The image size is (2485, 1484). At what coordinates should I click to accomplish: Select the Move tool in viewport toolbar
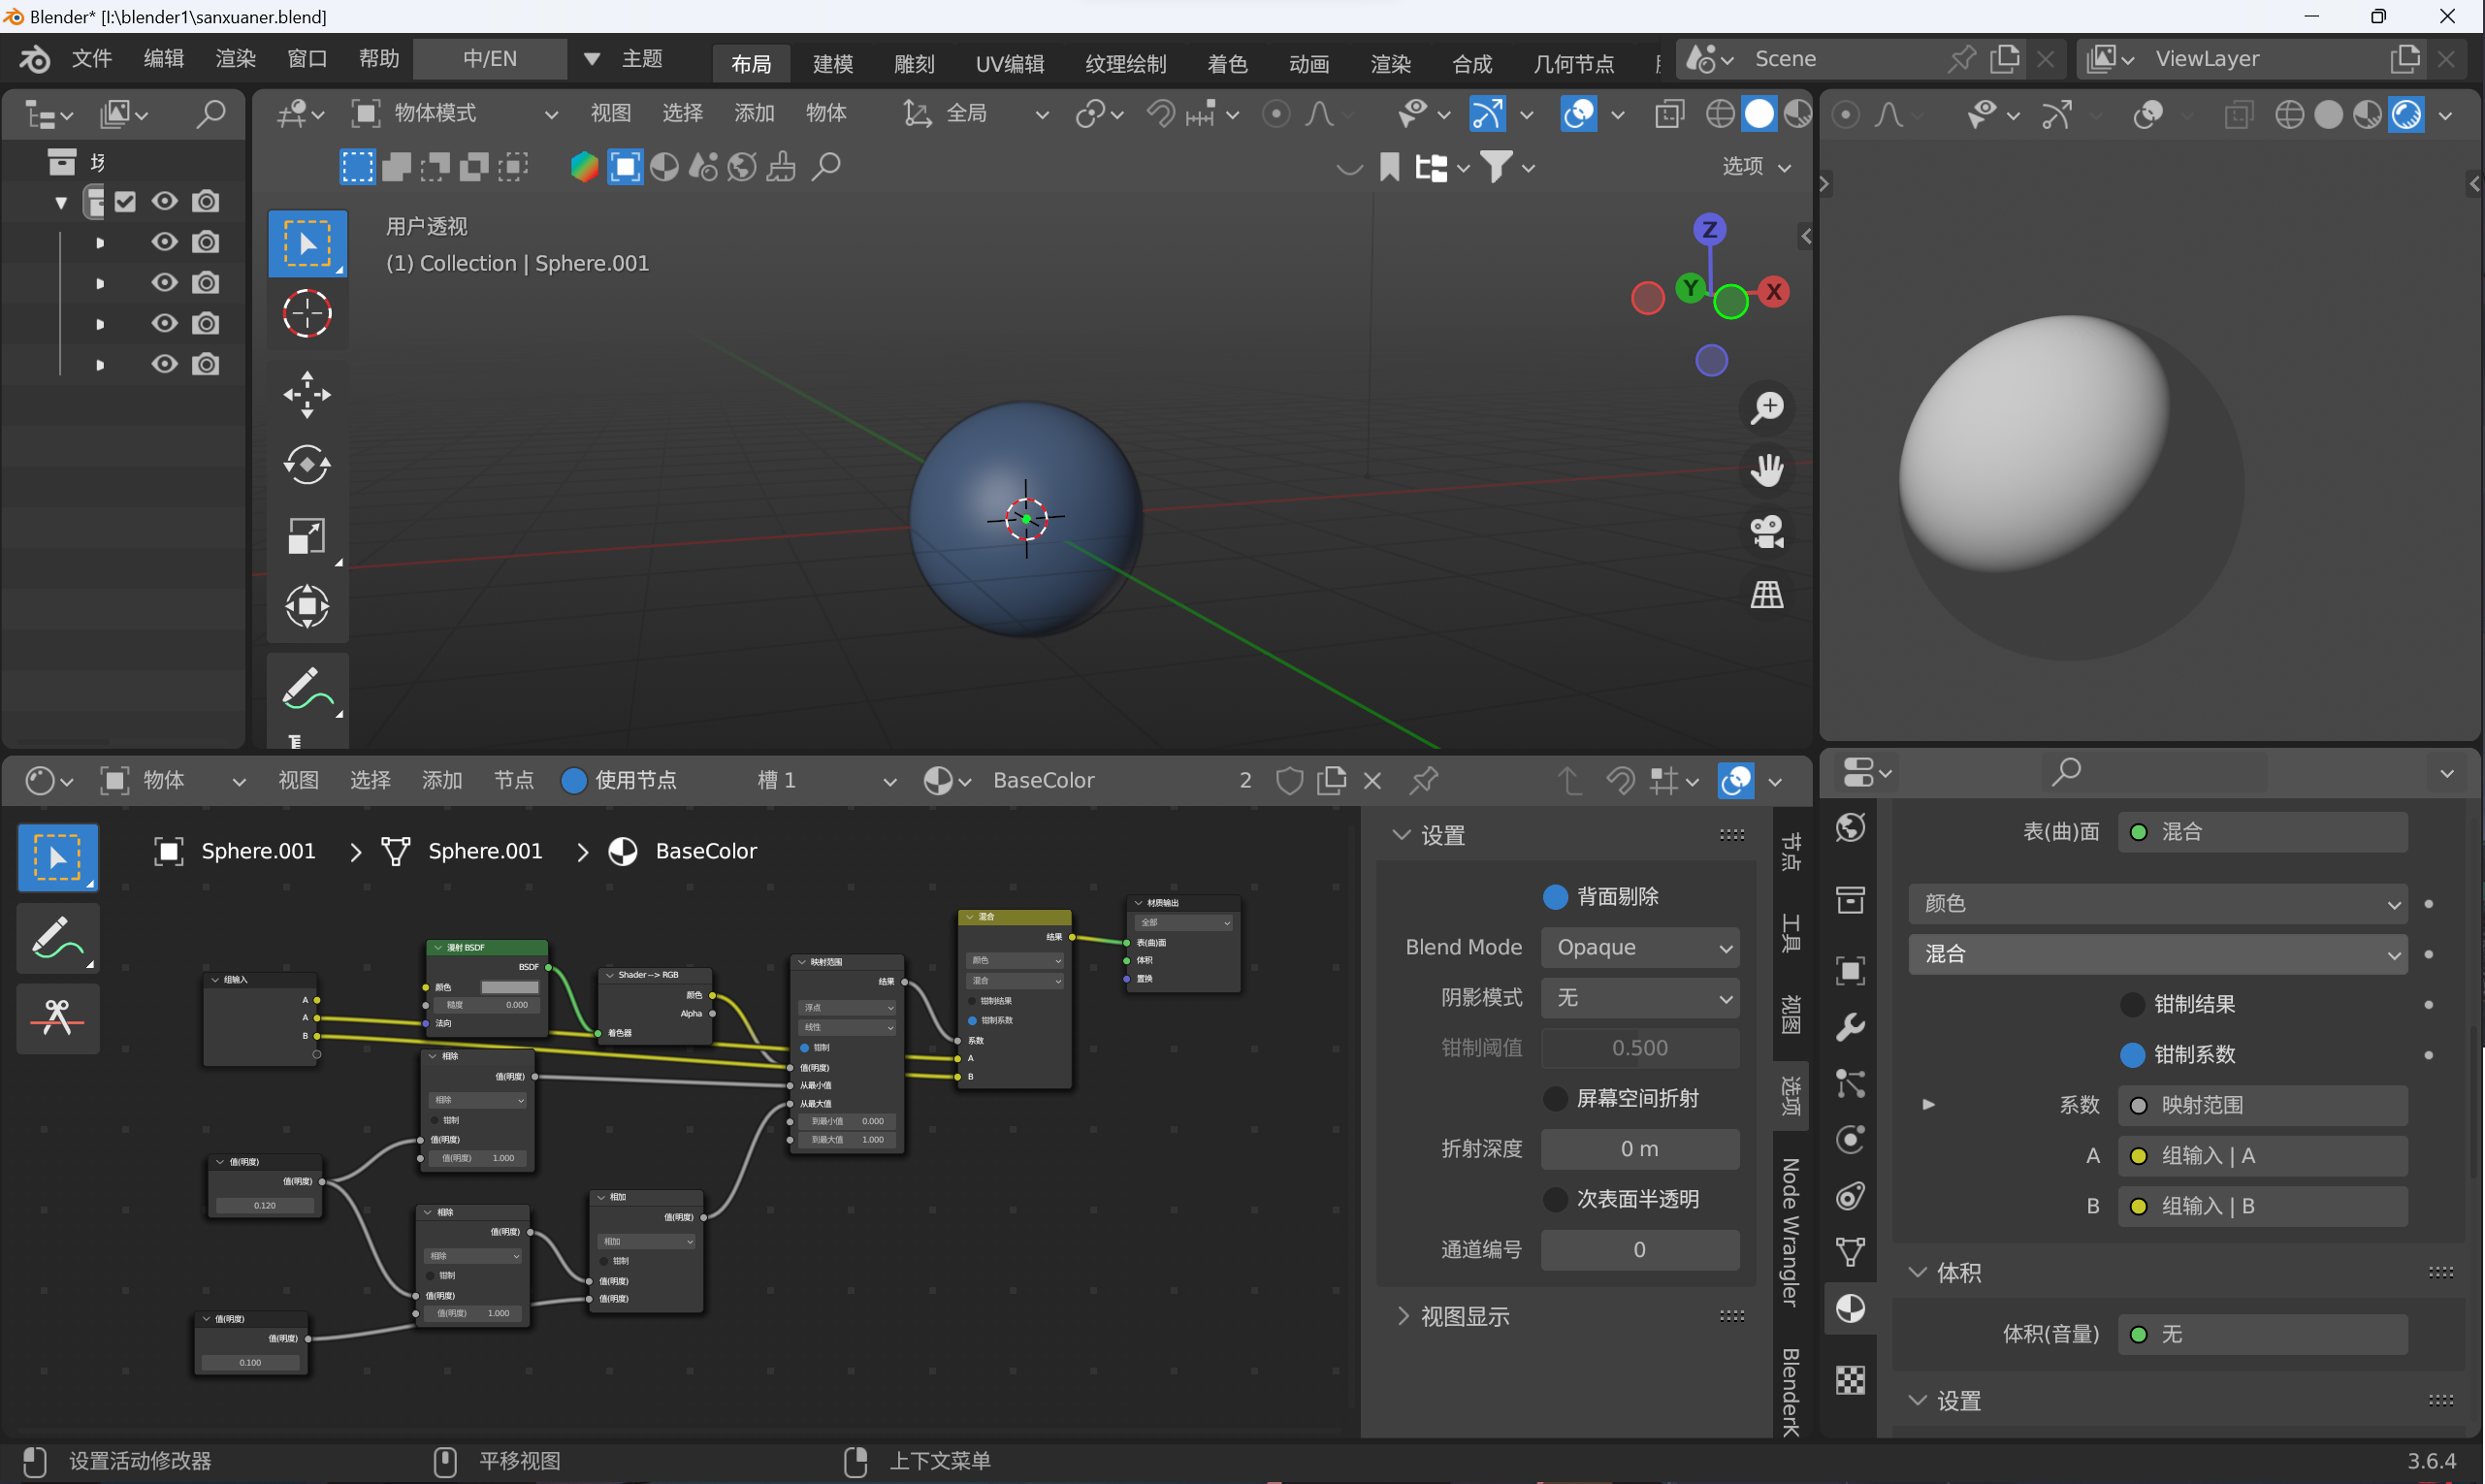coord(307,393)
